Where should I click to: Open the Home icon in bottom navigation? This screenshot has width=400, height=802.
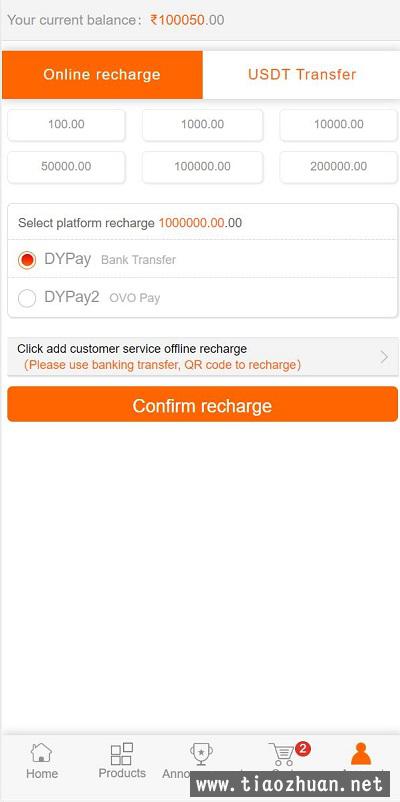click(41, 753)
